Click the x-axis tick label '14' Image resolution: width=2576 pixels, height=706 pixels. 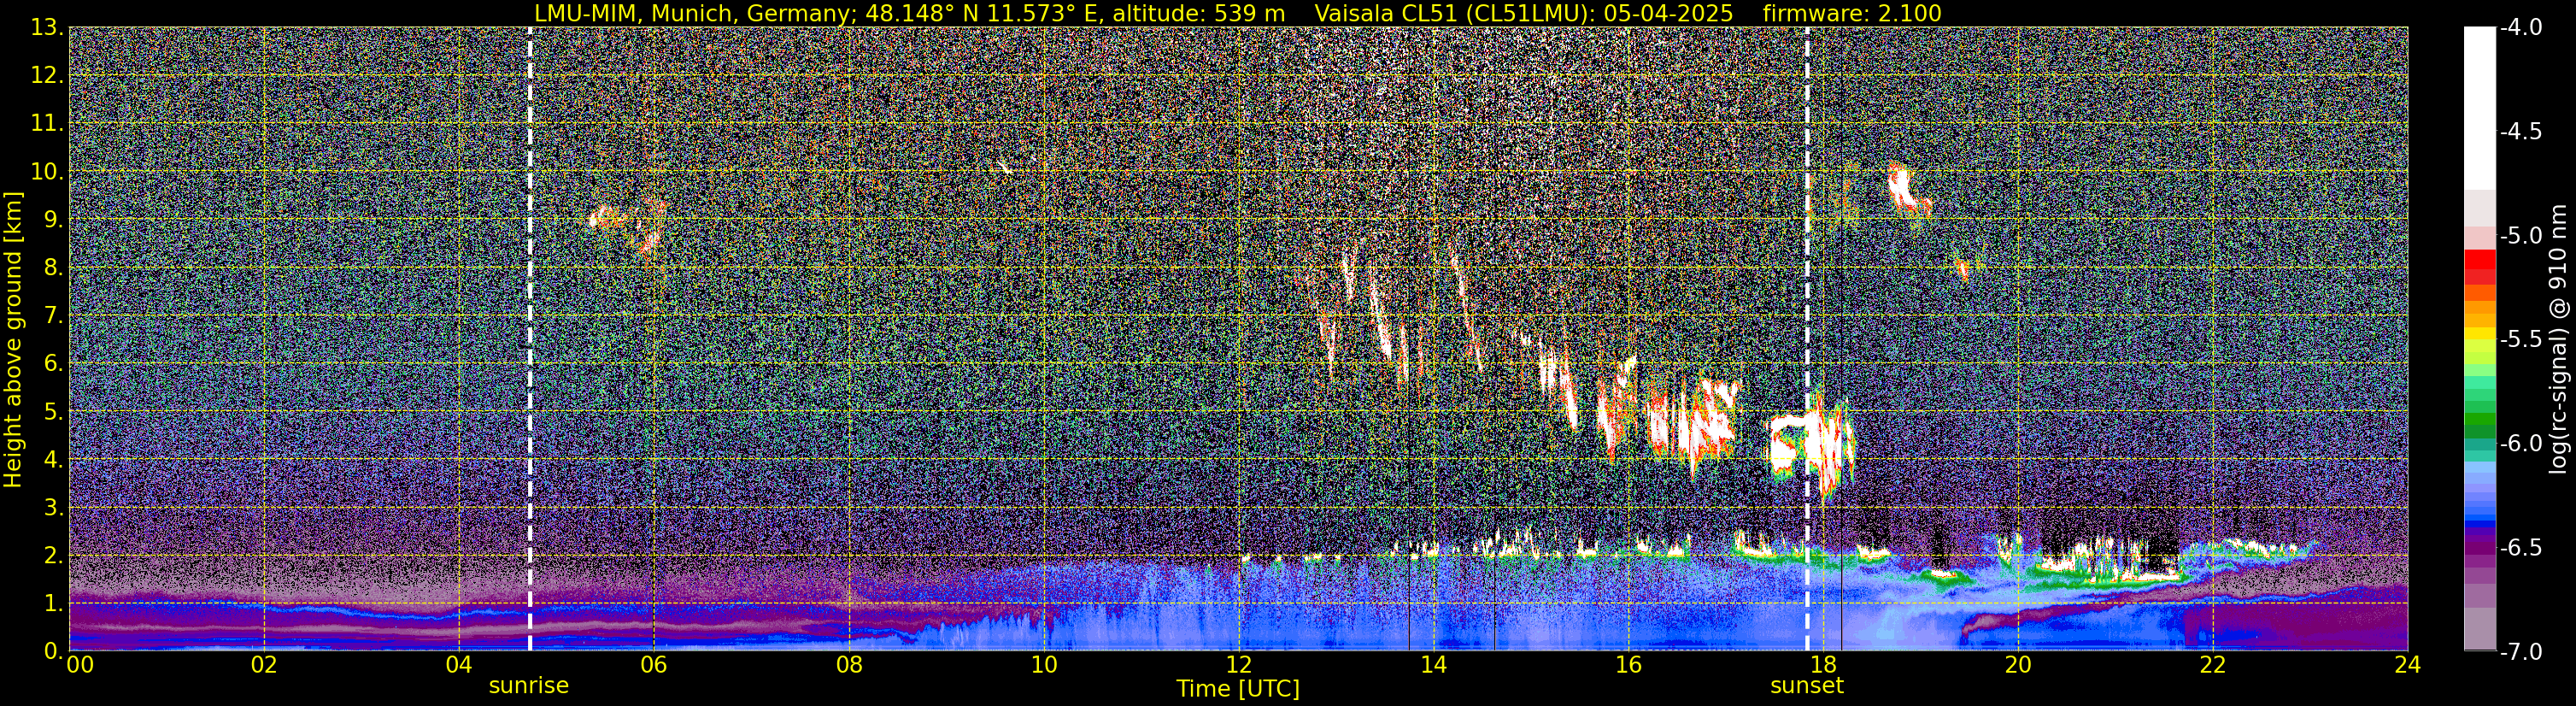click(x=1433, y=665)
